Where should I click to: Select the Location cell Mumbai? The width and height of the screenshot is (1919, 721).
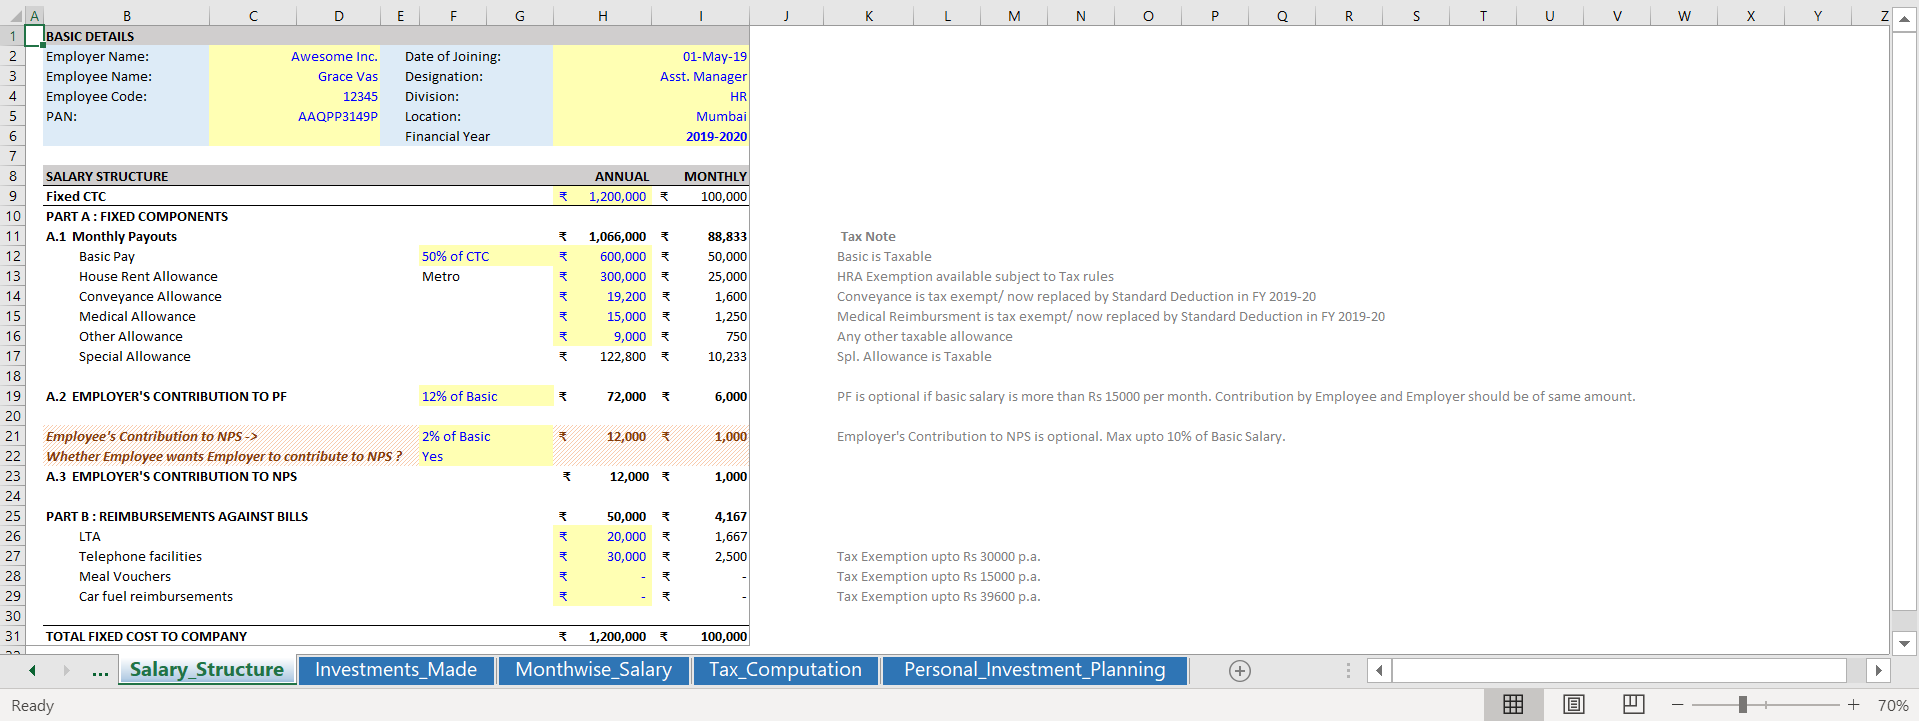721,117
